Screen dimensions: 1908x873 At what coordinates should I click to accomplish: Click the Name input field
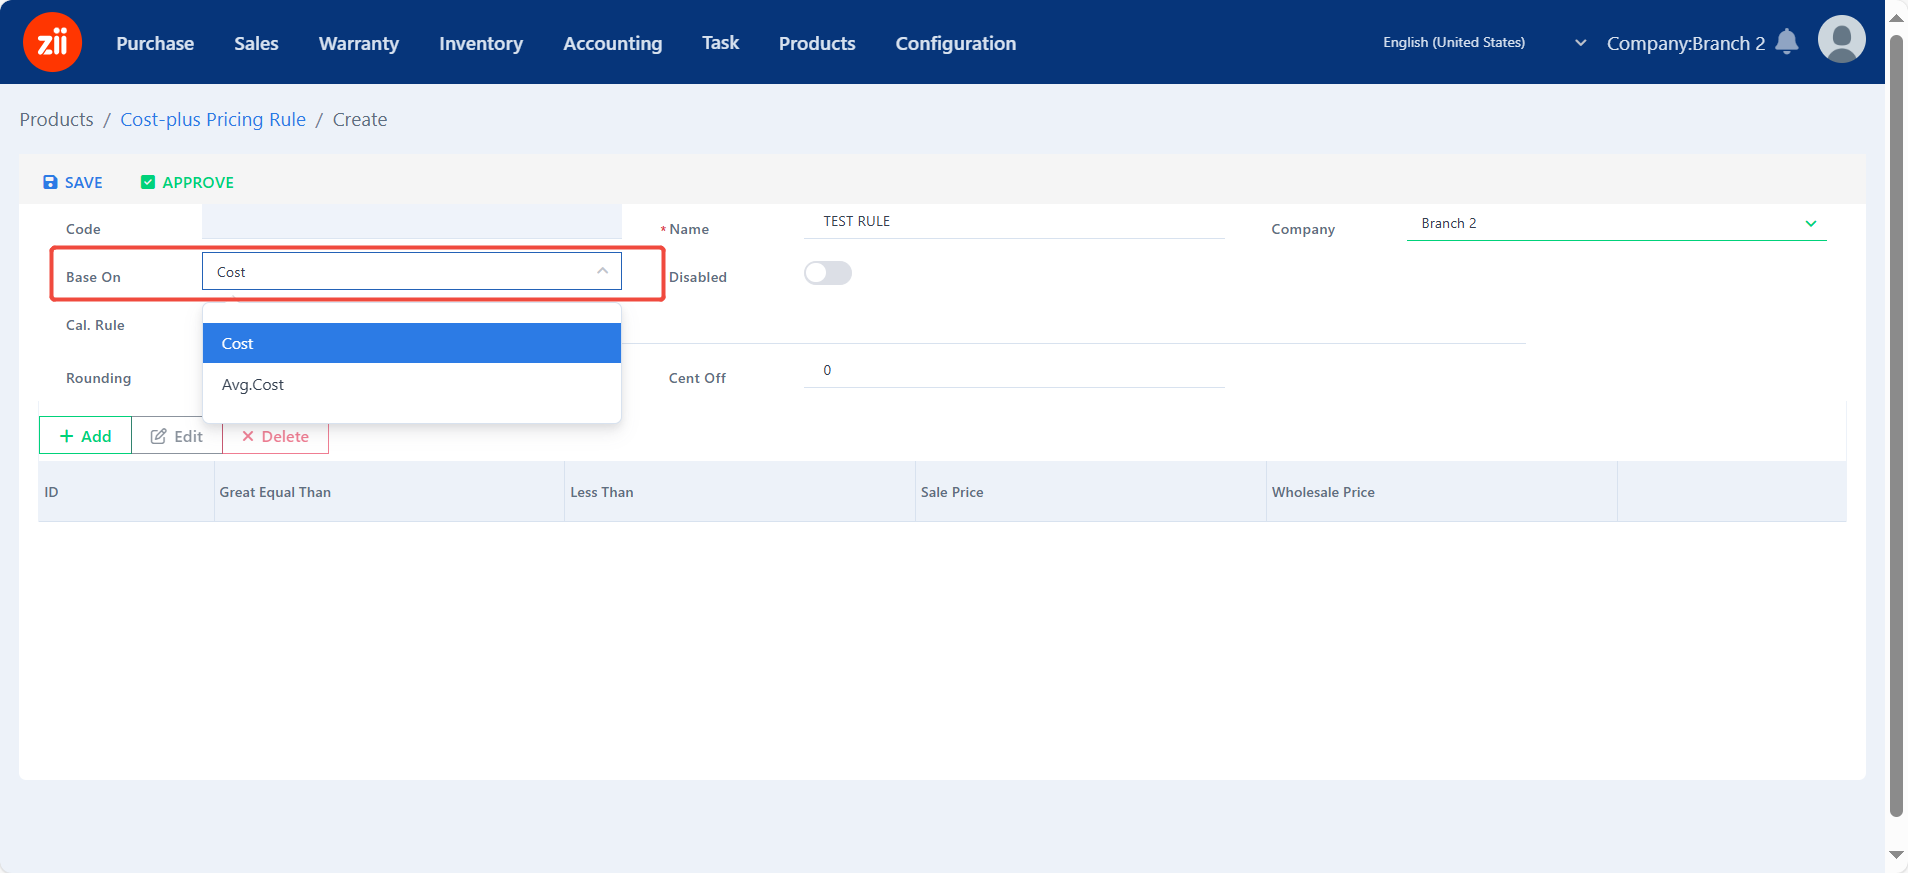[1014, 221]
